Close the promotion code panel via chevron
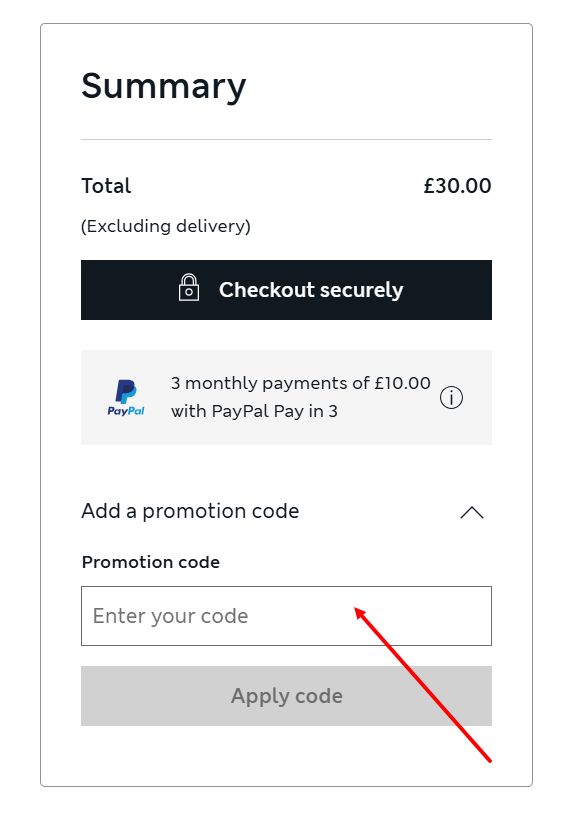The height and width of the screenshot is (815, 576). click(x=471, y=512)
